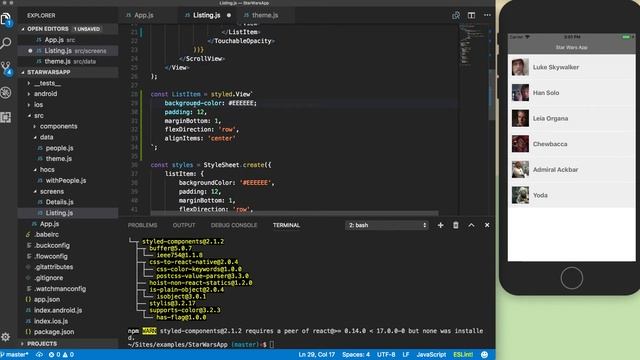This screenshot has height=360, width=640.
Task: Click the editor horizontal scrollbar
Action: 294,213
